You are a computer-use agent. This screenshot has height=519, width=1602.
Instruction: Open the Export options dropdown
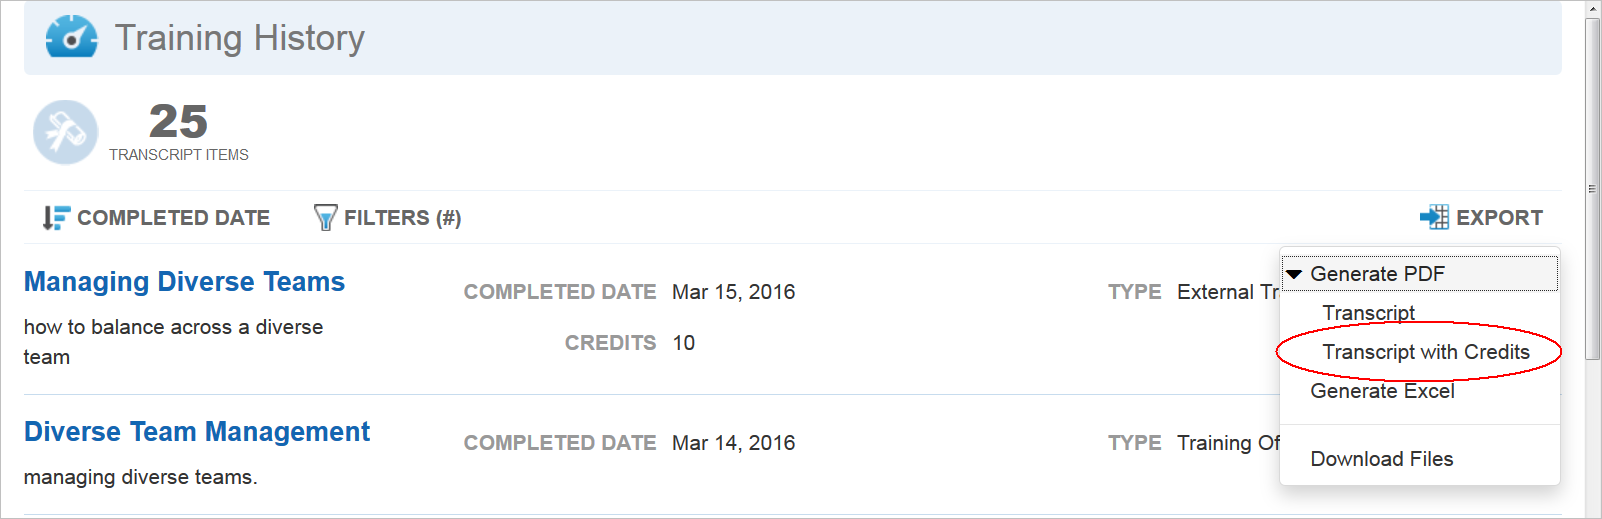click(x=1498, y=218)
